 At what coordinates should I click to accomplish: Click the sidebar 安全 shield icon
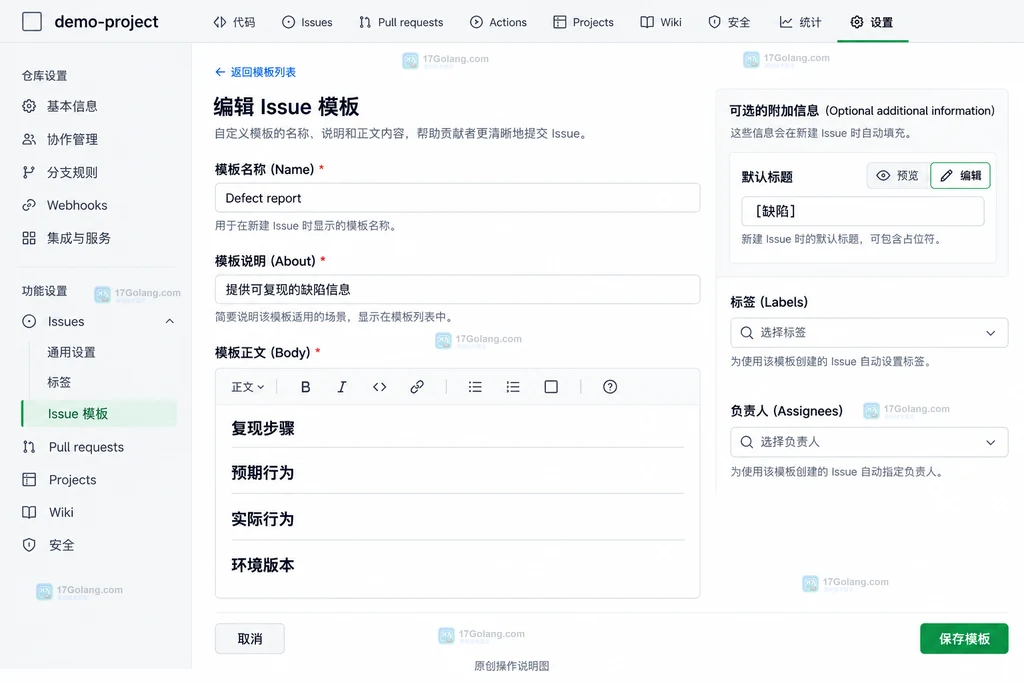pos(29,545)
